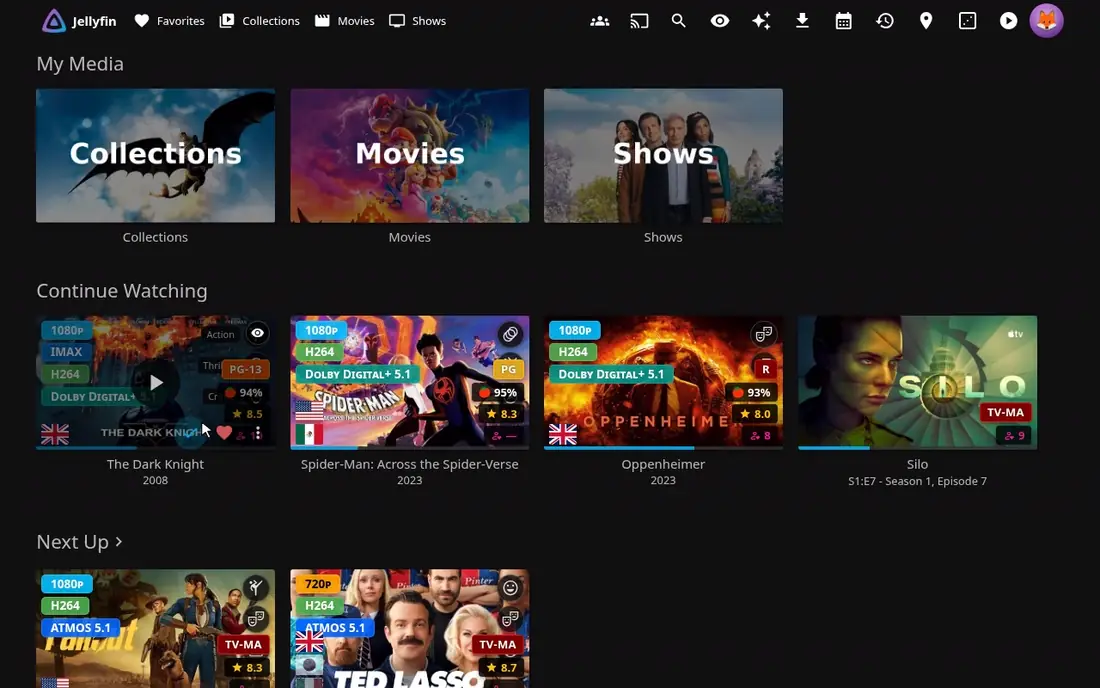Open the Shows library card

[x=663, y=155]
